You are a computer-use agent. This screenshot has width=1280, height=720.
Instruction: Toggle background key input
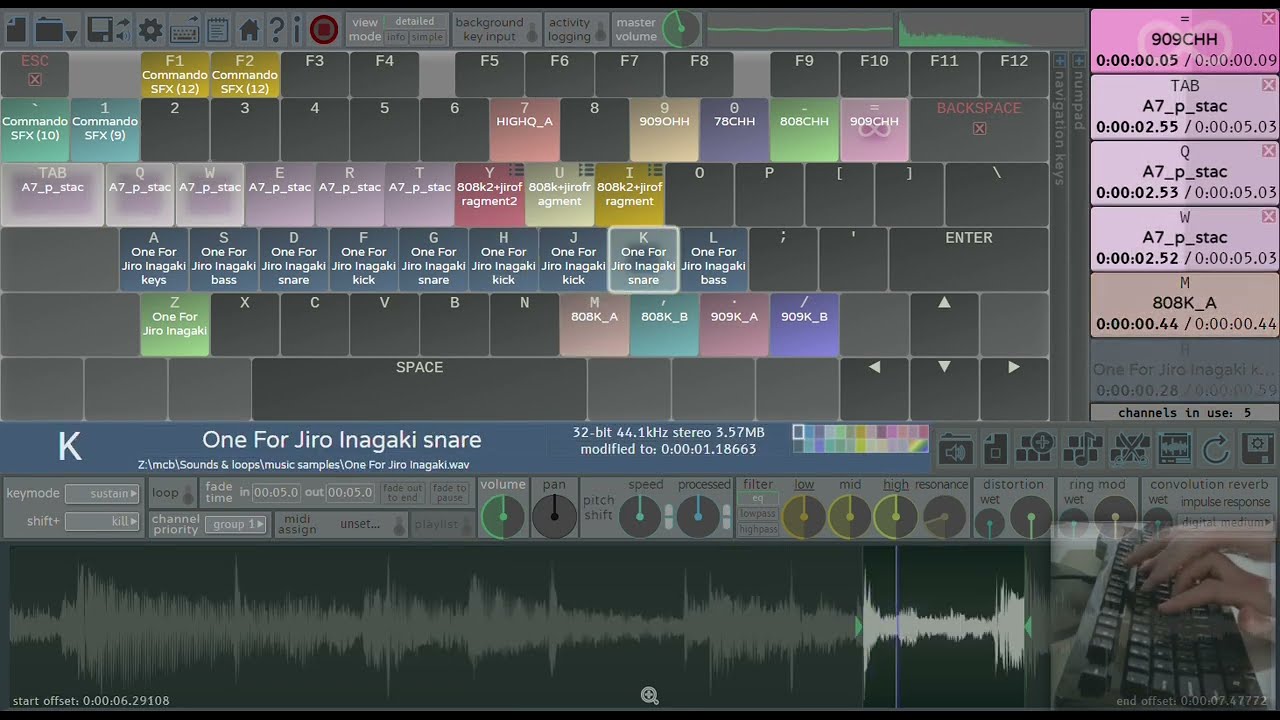tap(532, 34)
